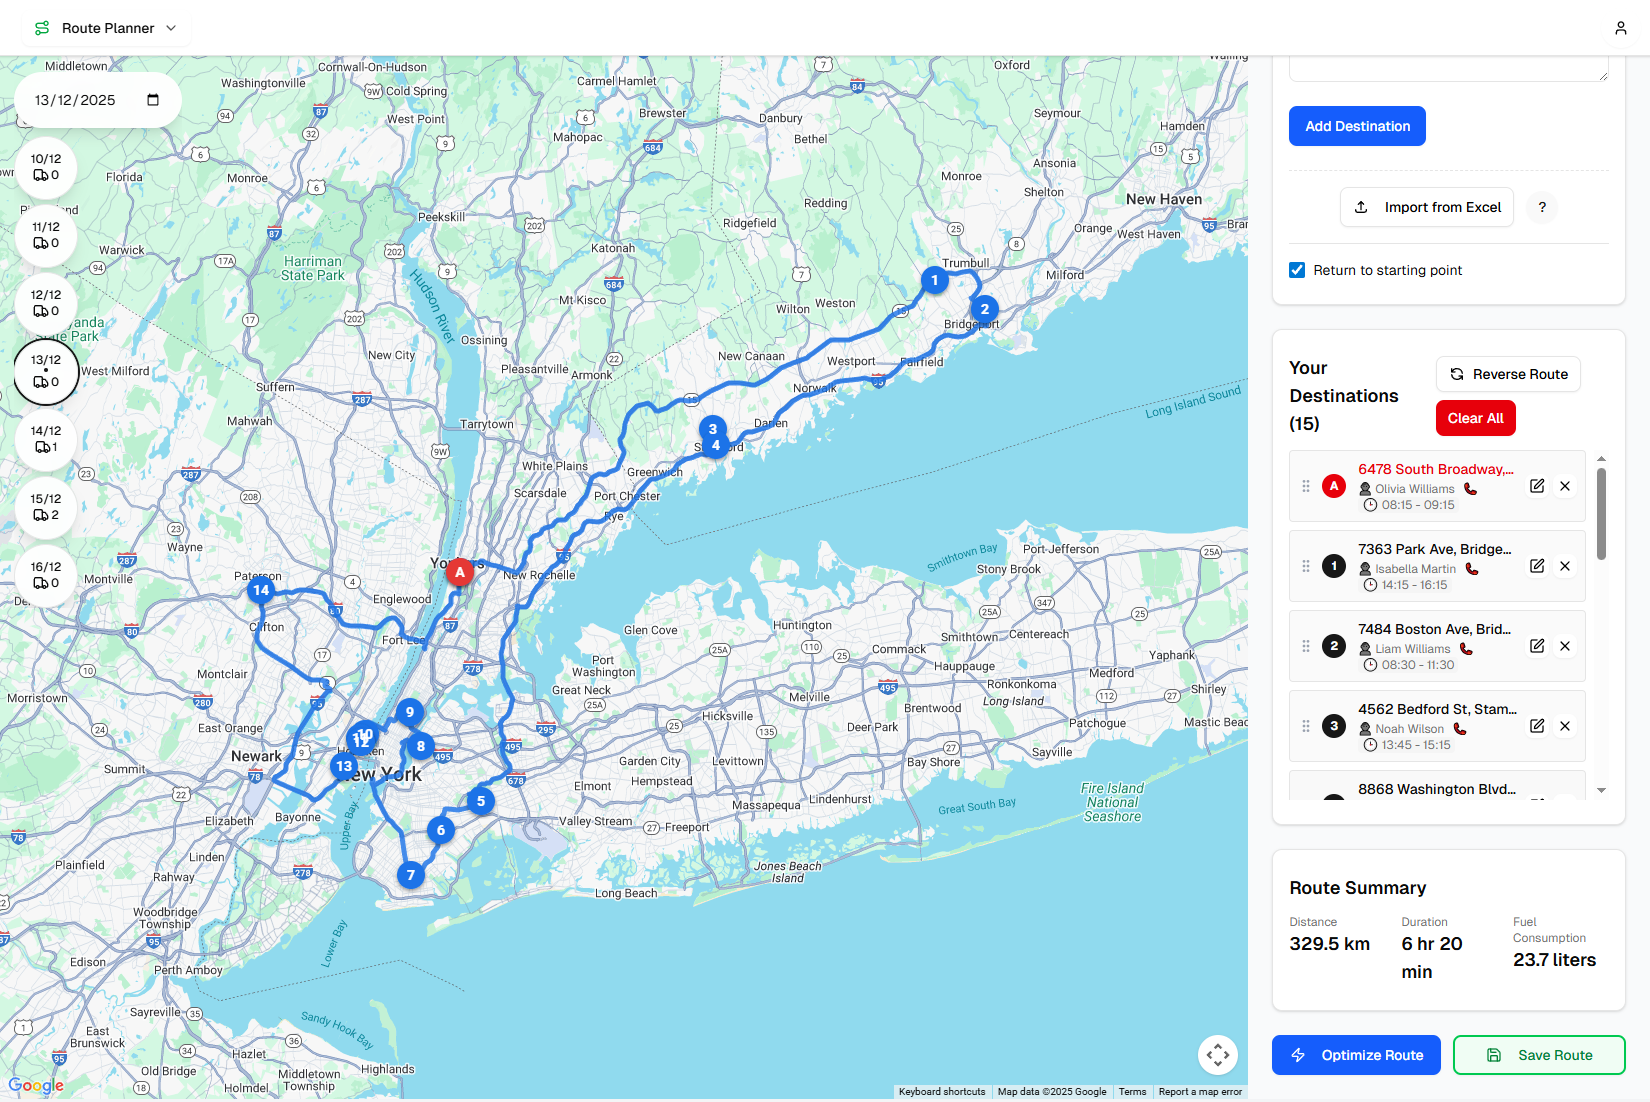Click Clear All destinations
The height and width of the screenshot is (1102, 1650).
(x=1475, y=418)
